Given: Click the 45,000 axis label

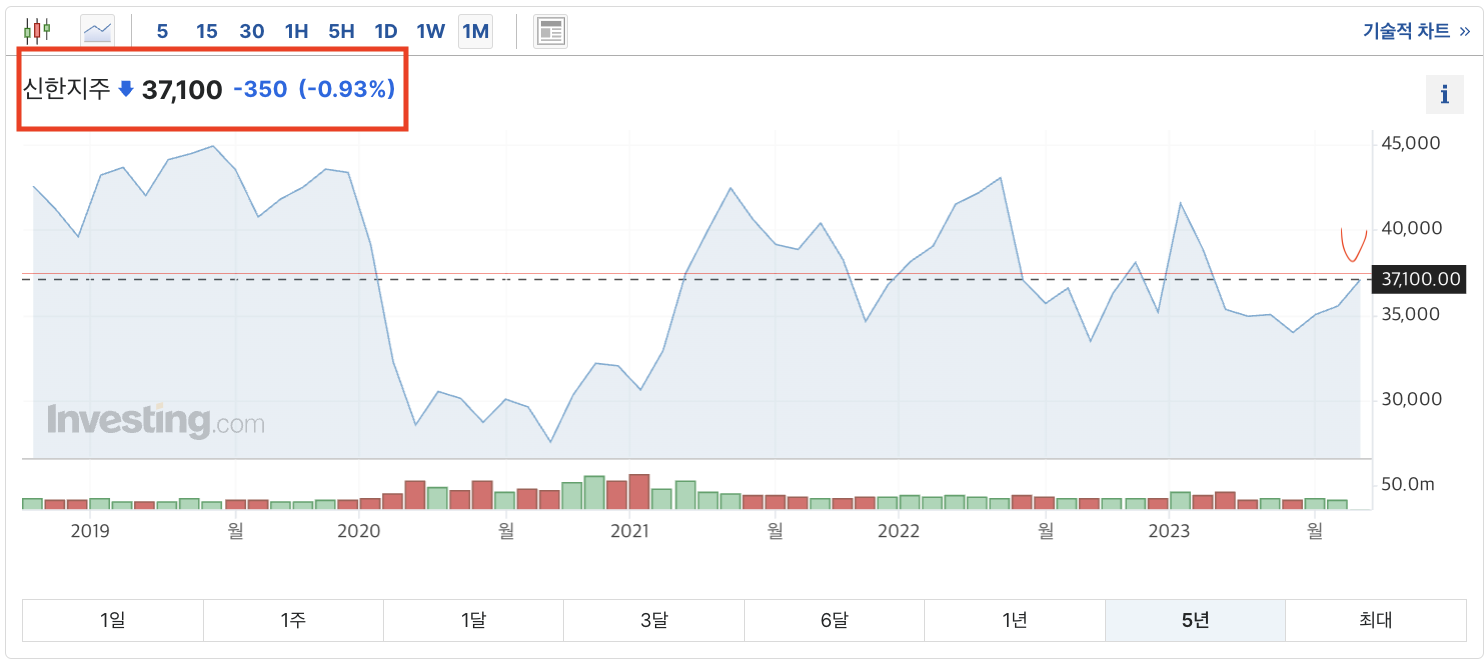Looking at the screenshot, I should click(x=1409, y=143).
